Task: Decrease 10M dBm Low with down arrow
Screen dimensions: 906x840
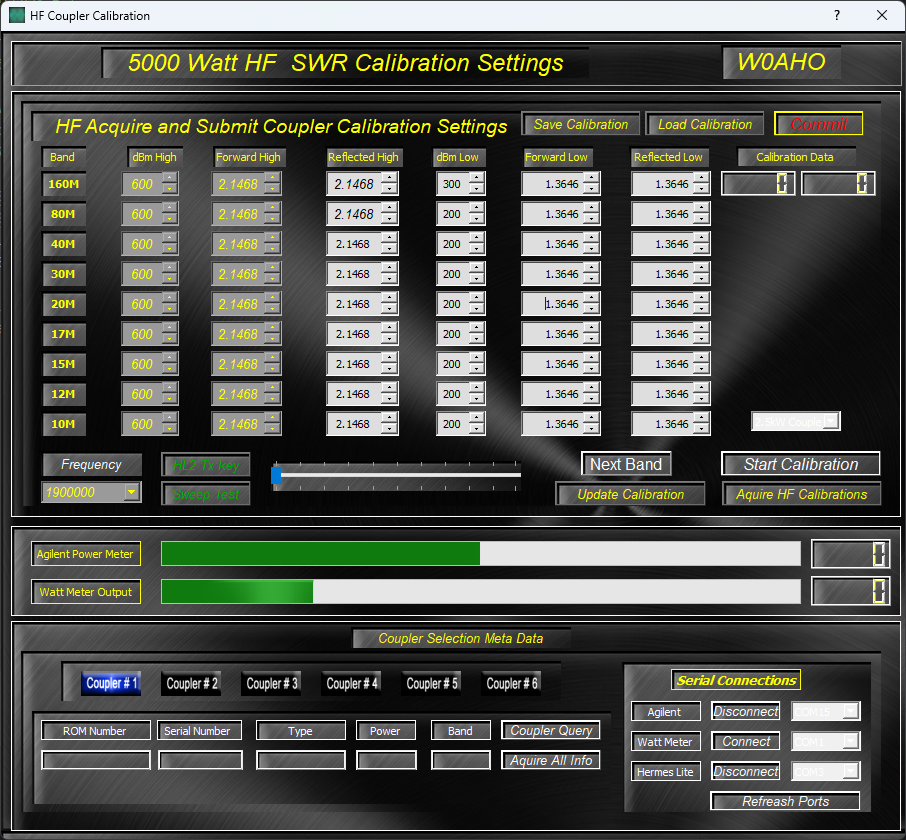Action: click(x=477, y=430)
